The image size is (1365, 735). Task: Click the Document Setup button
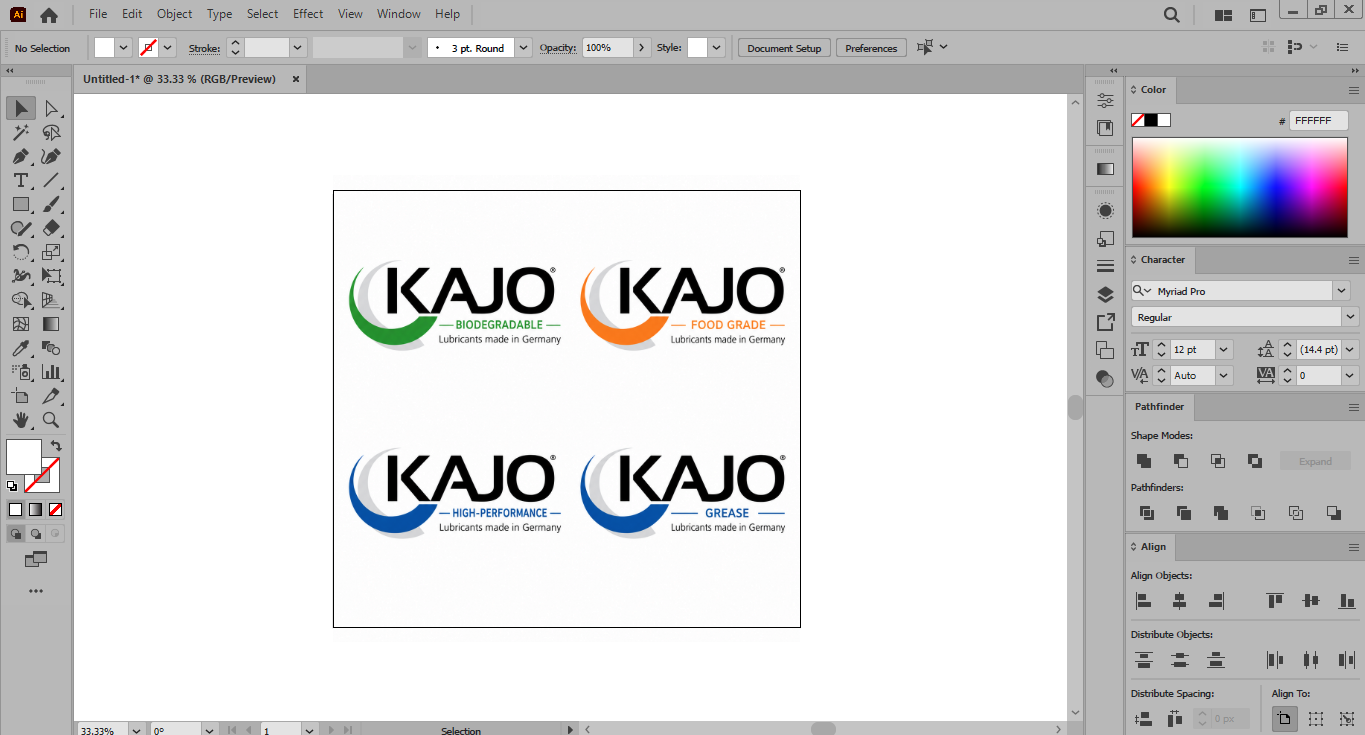tap(784, 48)
